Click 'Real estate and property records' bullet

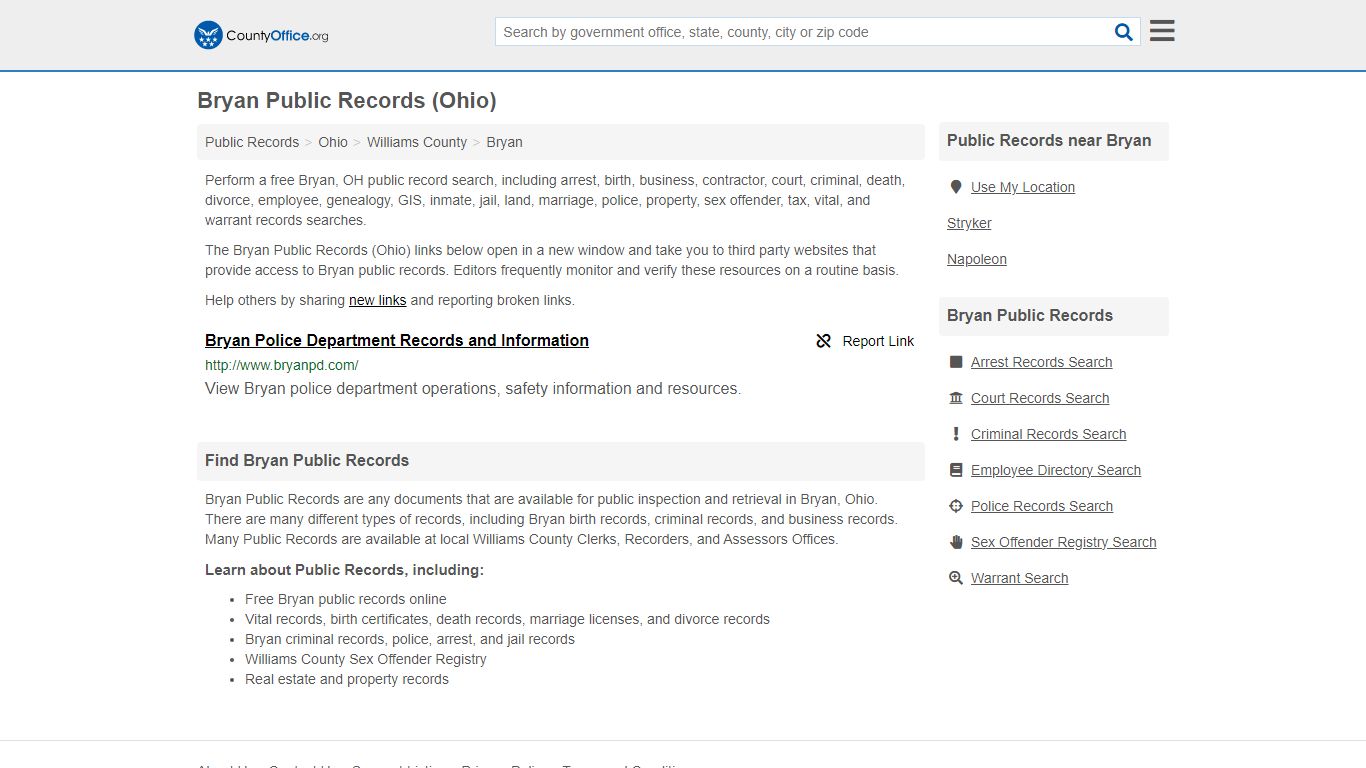[x=347, y=679]
